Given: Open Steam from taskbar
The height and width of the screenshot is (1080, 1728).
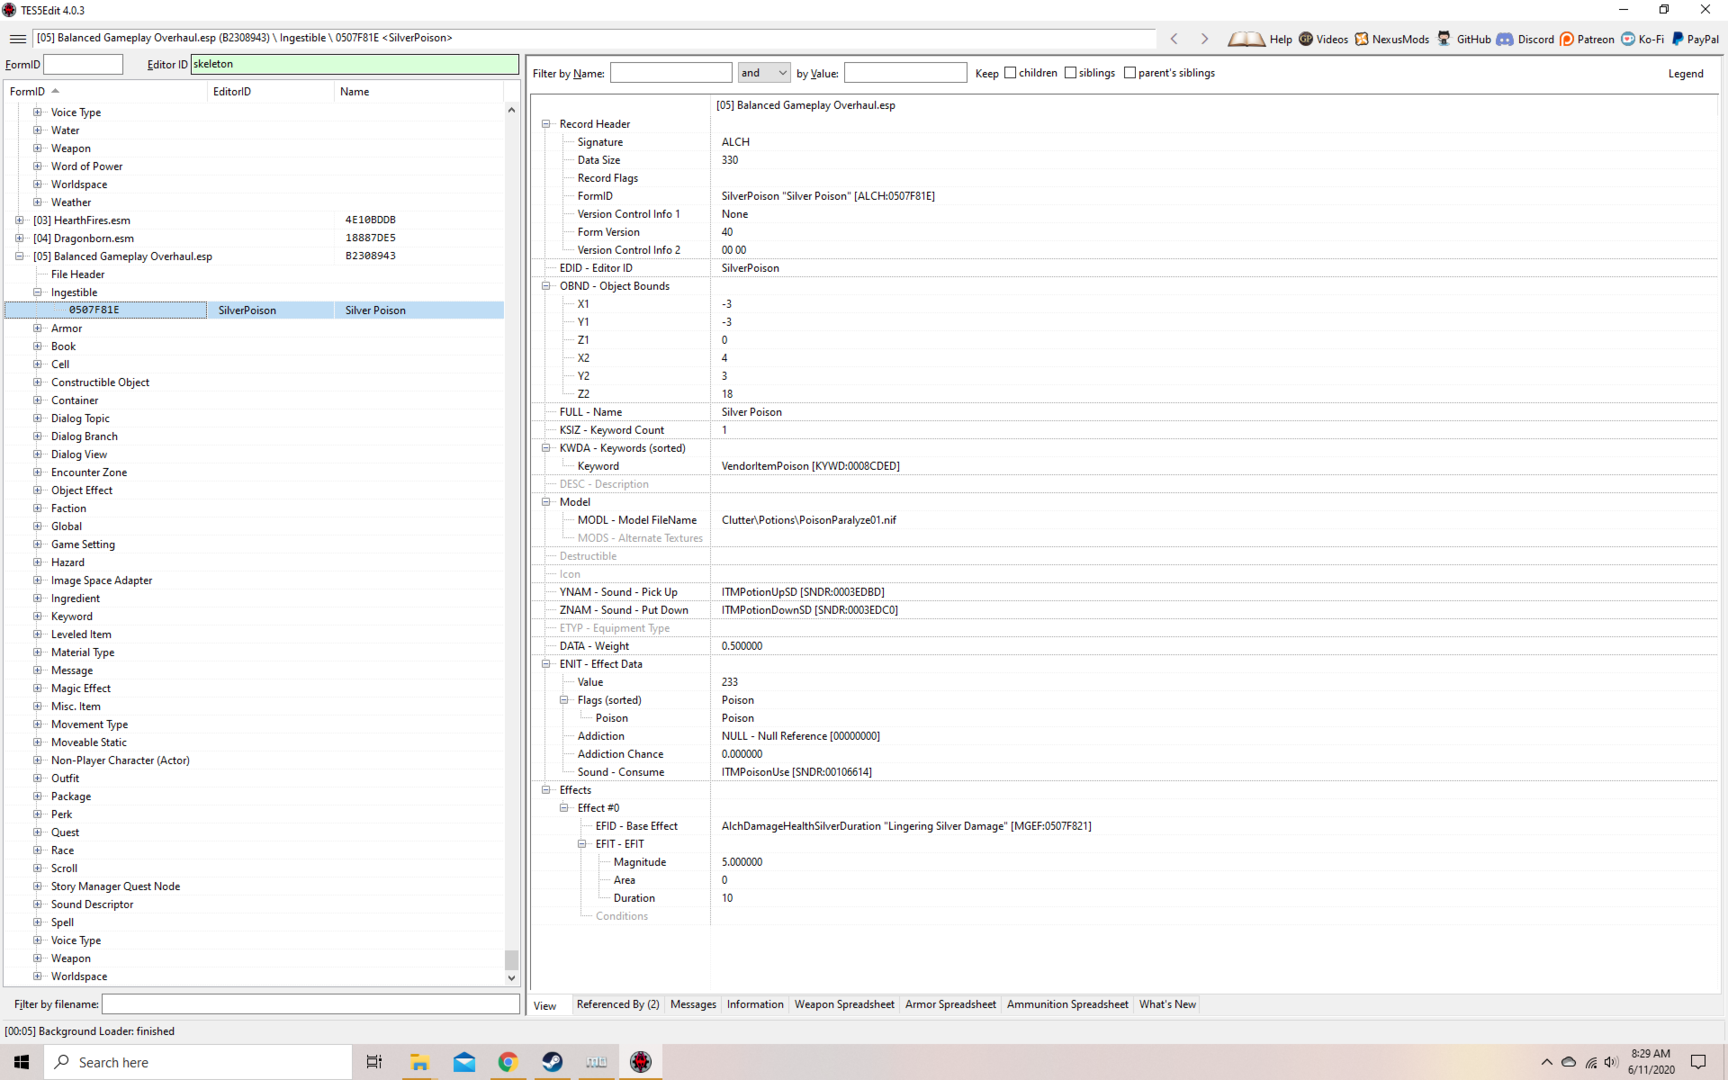Looking at the screenshot, I should pos(552,1062).
